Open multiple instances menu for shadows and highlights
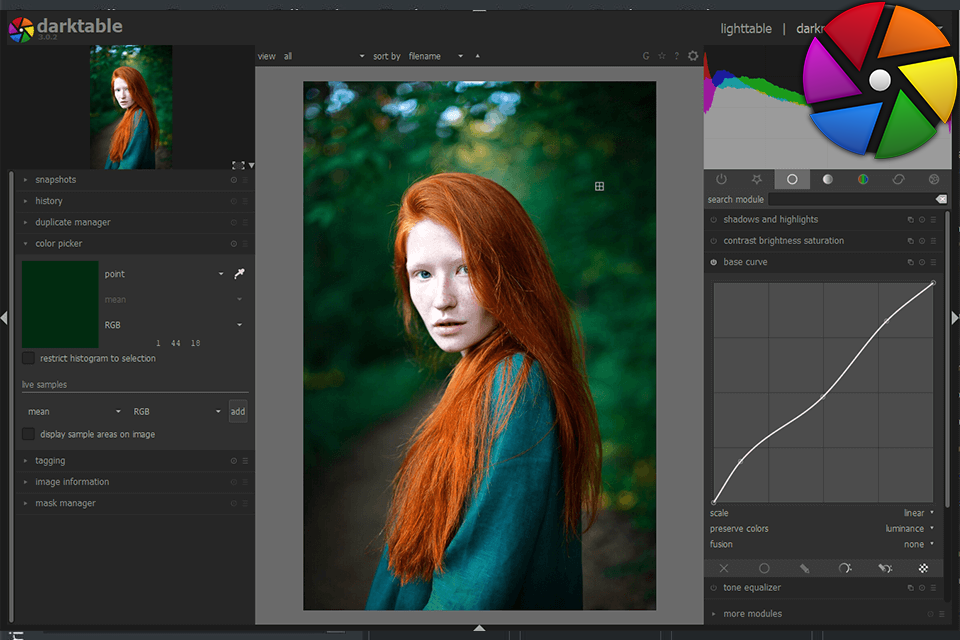This screenshot has width=960, height=640. click(x=910, y=219)
